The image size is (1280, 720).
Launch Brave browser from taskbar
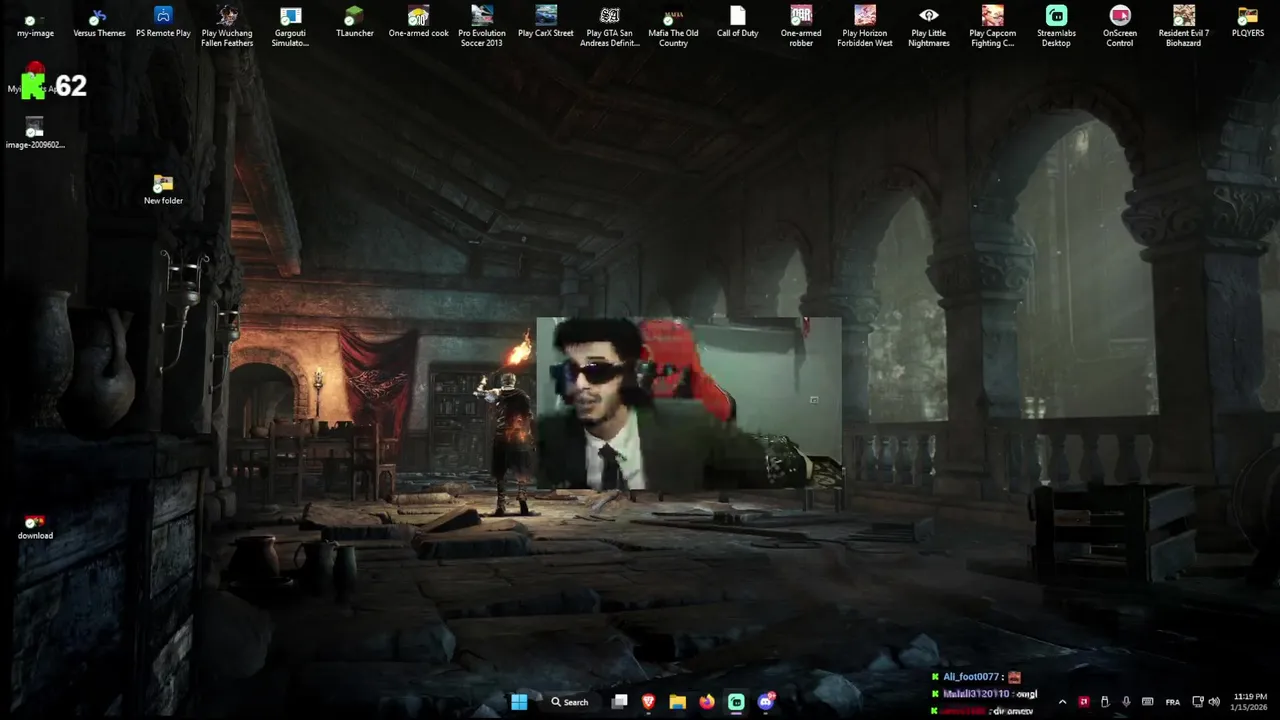tap(648, 702)
